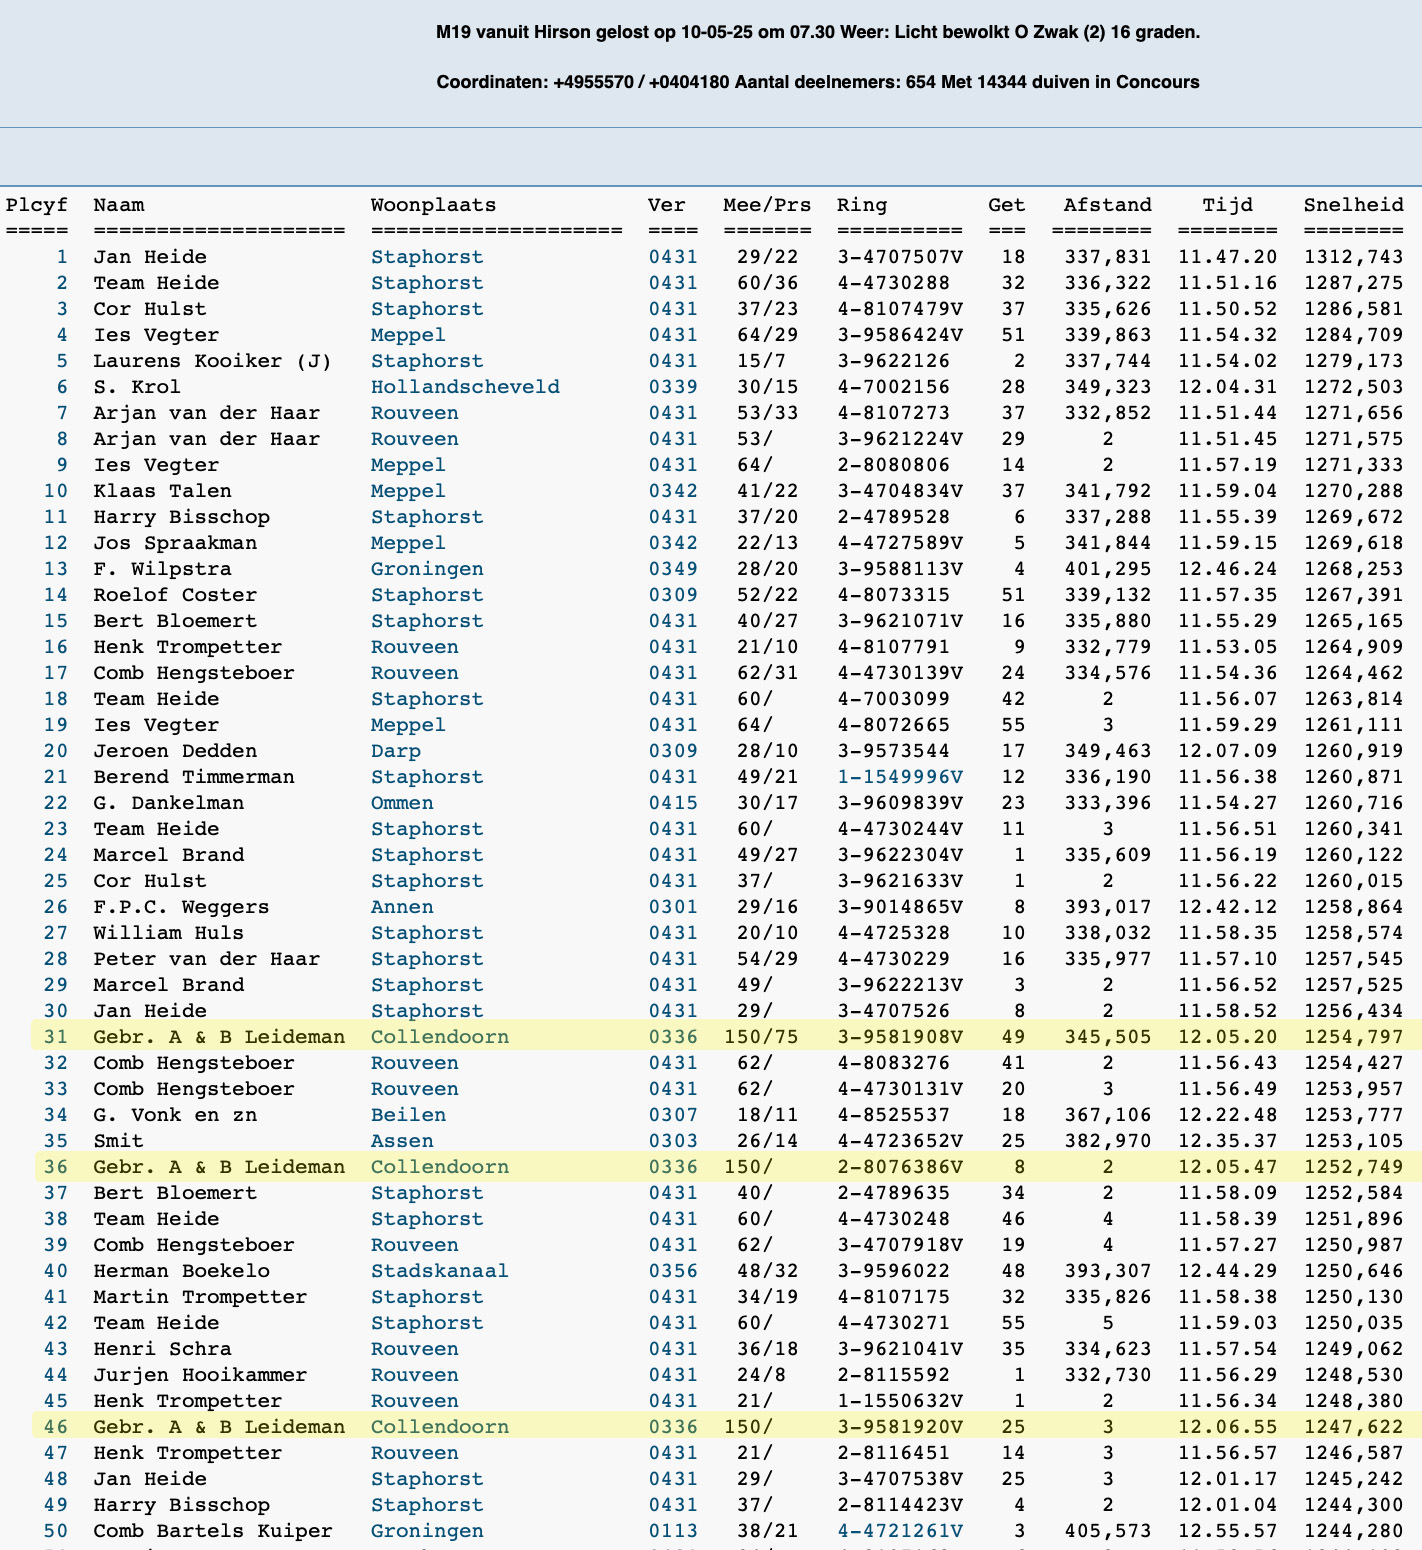Screen dimensions: 1422x1550
Task: Click Stadskanaal town link
Action: pyautogui.click(x=440, y=1271)
